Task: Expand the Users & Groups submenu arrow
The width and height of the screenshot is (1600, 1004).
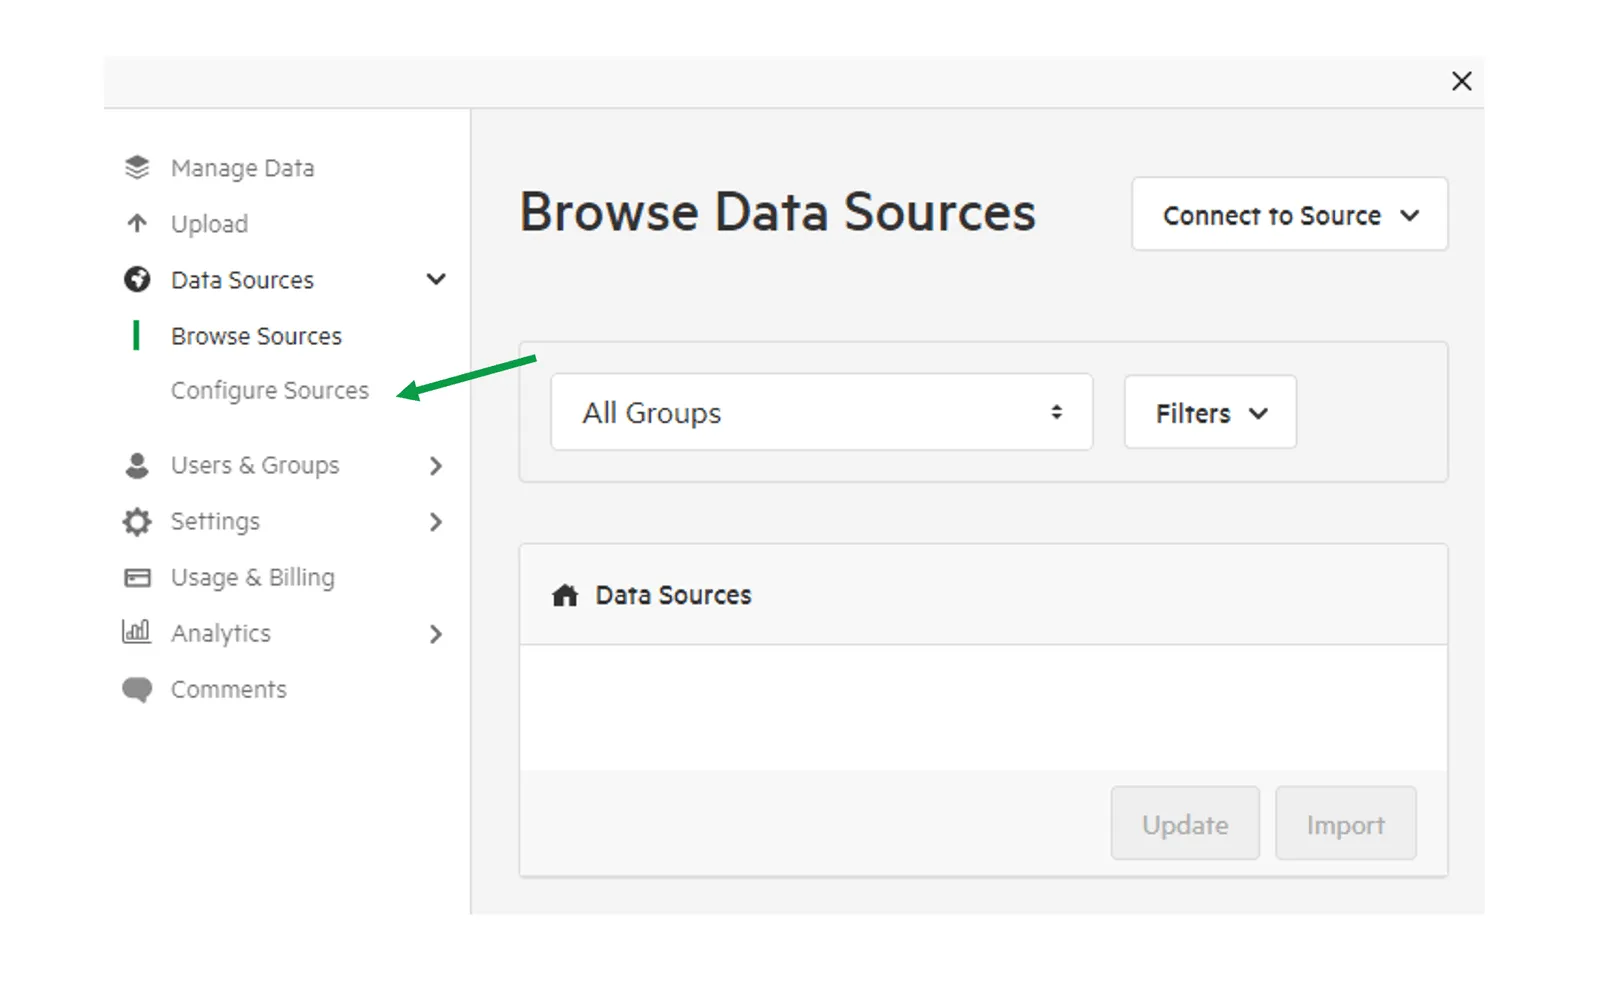Action: [436, 465]
